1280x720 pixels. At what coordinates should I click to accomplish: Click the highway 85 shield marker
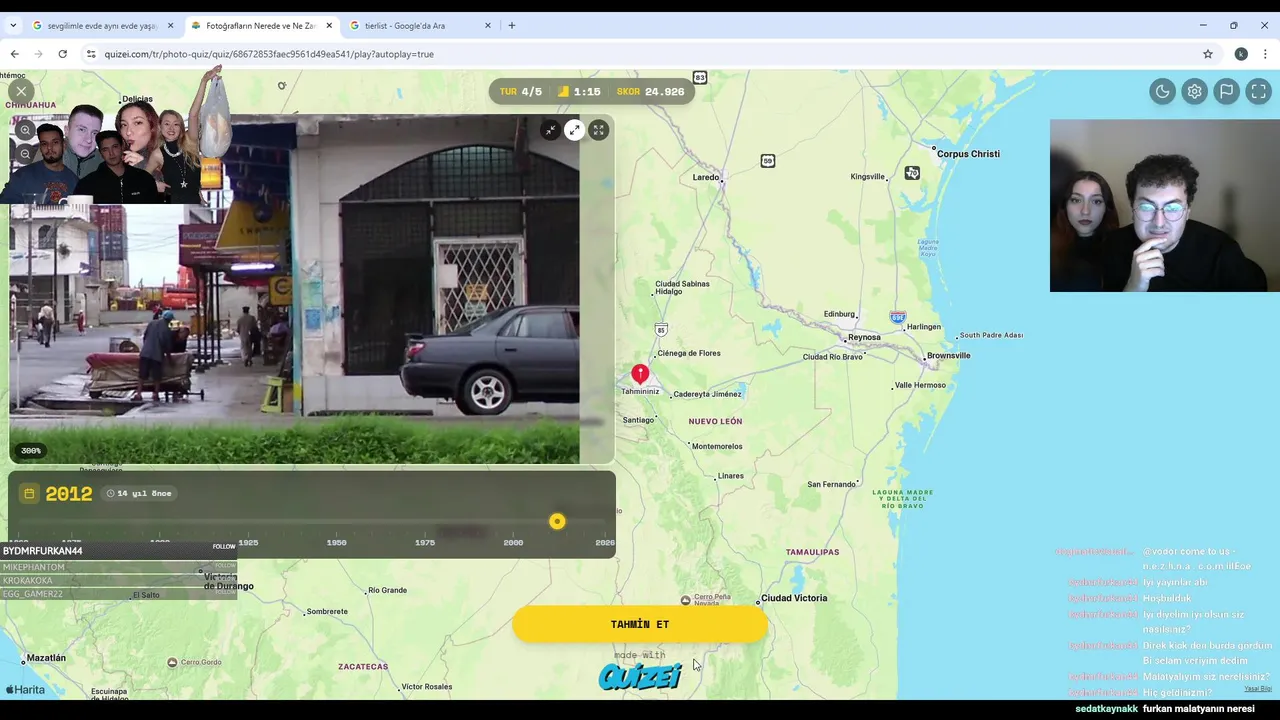point(661,329)
